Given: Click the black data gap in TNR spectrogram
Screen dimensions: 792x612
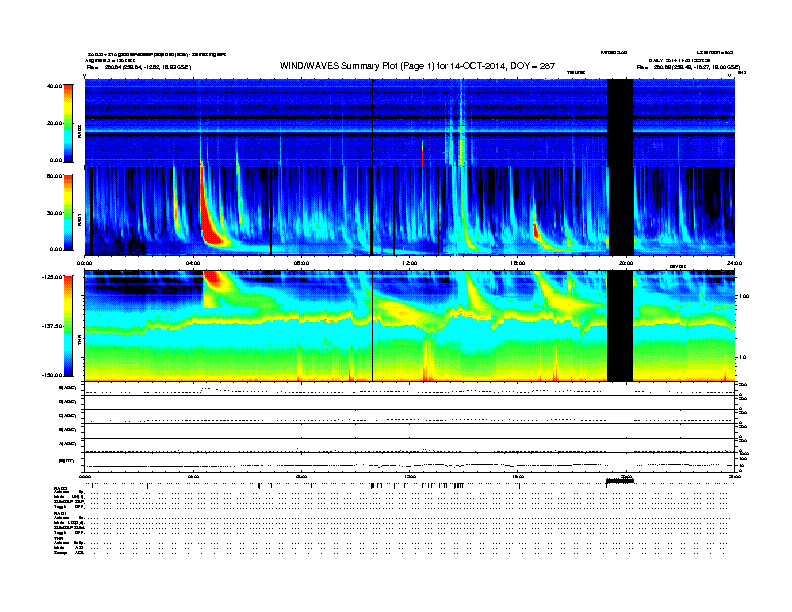Looking at the screenshot, I should click(620, 326).
